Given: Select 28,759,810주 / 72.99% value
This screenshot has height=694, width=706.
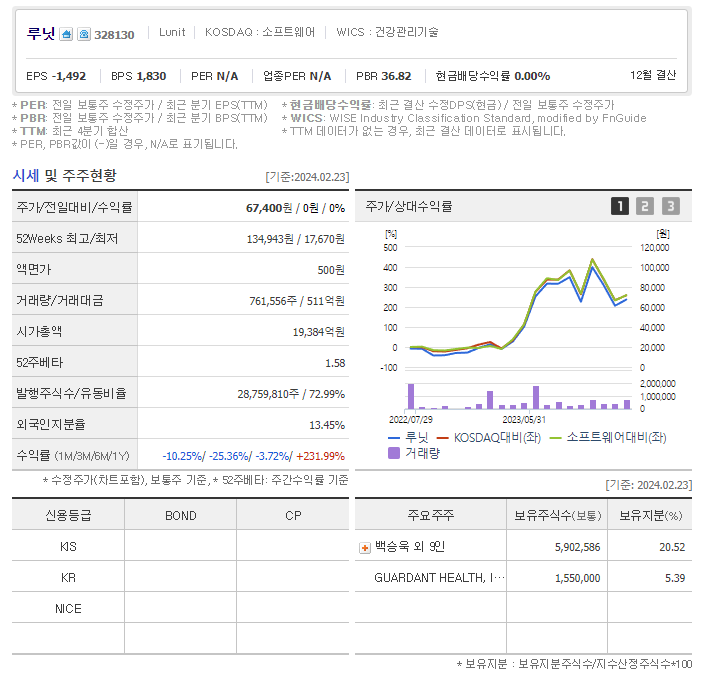Looking at the screenshot, I should (x=291, y=394).
